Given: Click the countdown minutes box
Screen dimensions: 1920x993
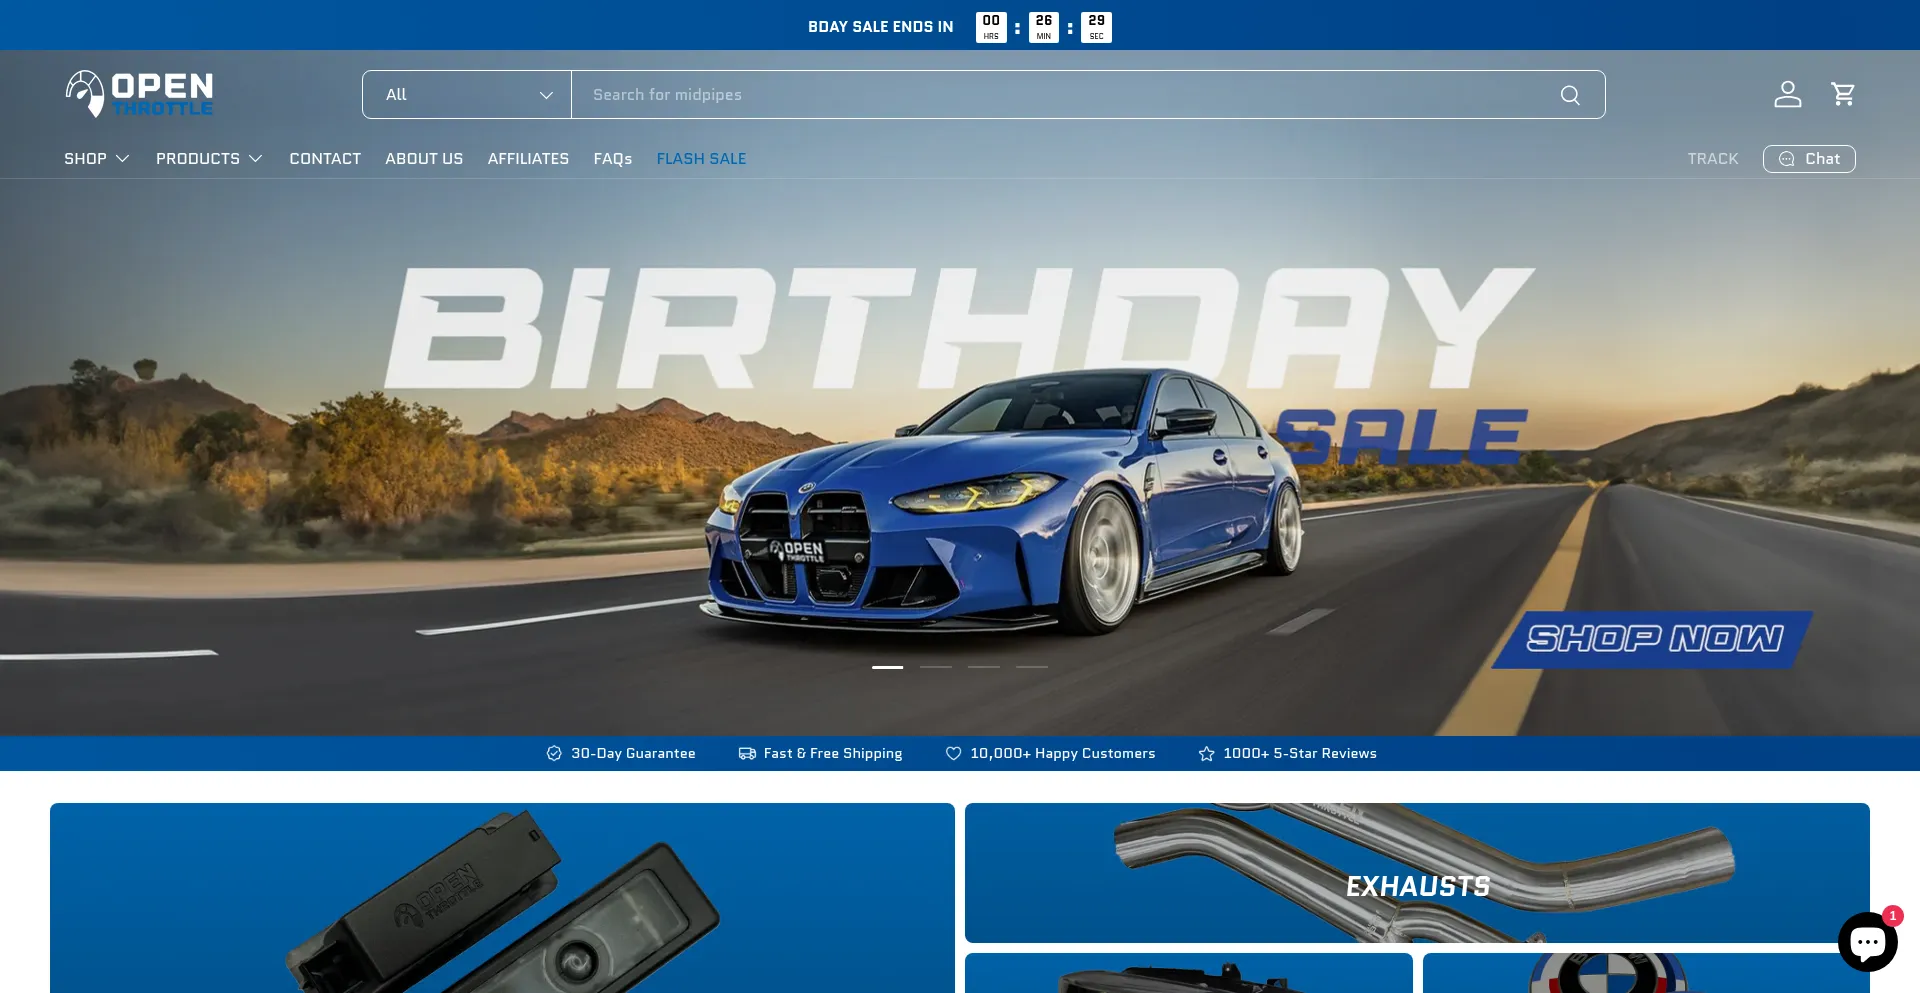Looking at the screenshot, I should pyautogui.click(x=1043, y=27).
